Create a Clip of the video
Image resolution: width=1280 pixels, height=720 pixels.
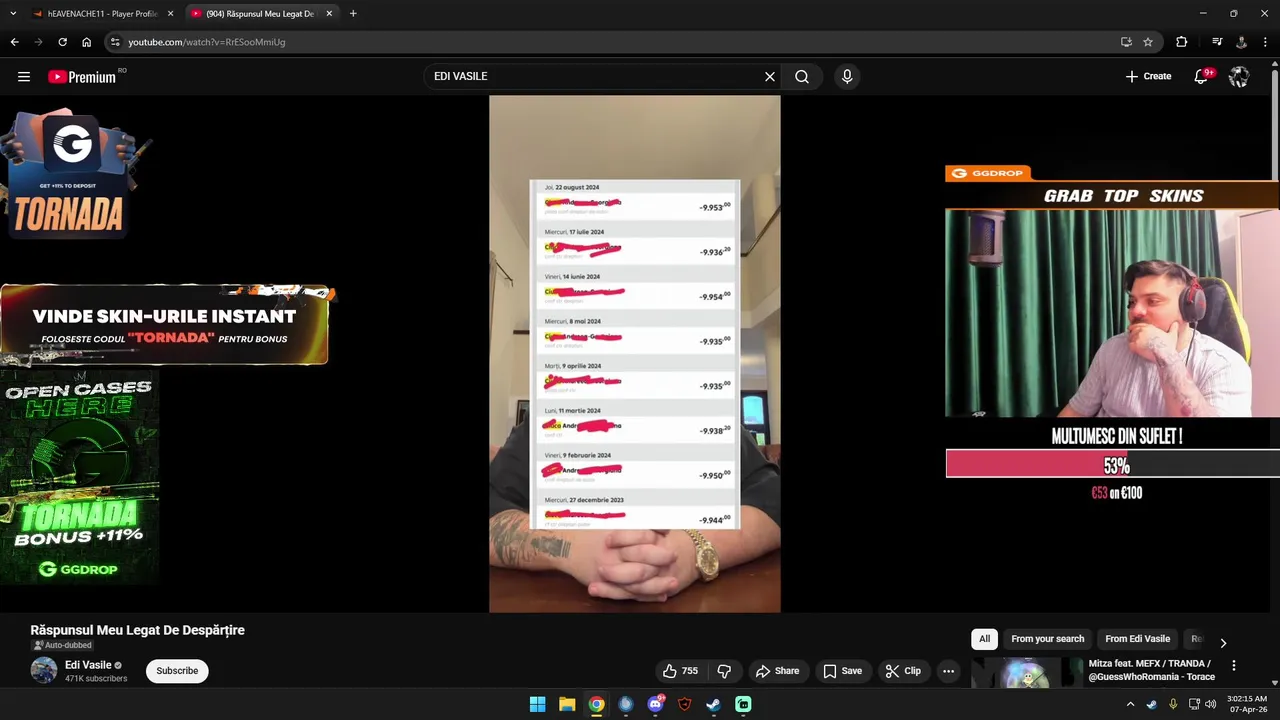coord(903,671)
